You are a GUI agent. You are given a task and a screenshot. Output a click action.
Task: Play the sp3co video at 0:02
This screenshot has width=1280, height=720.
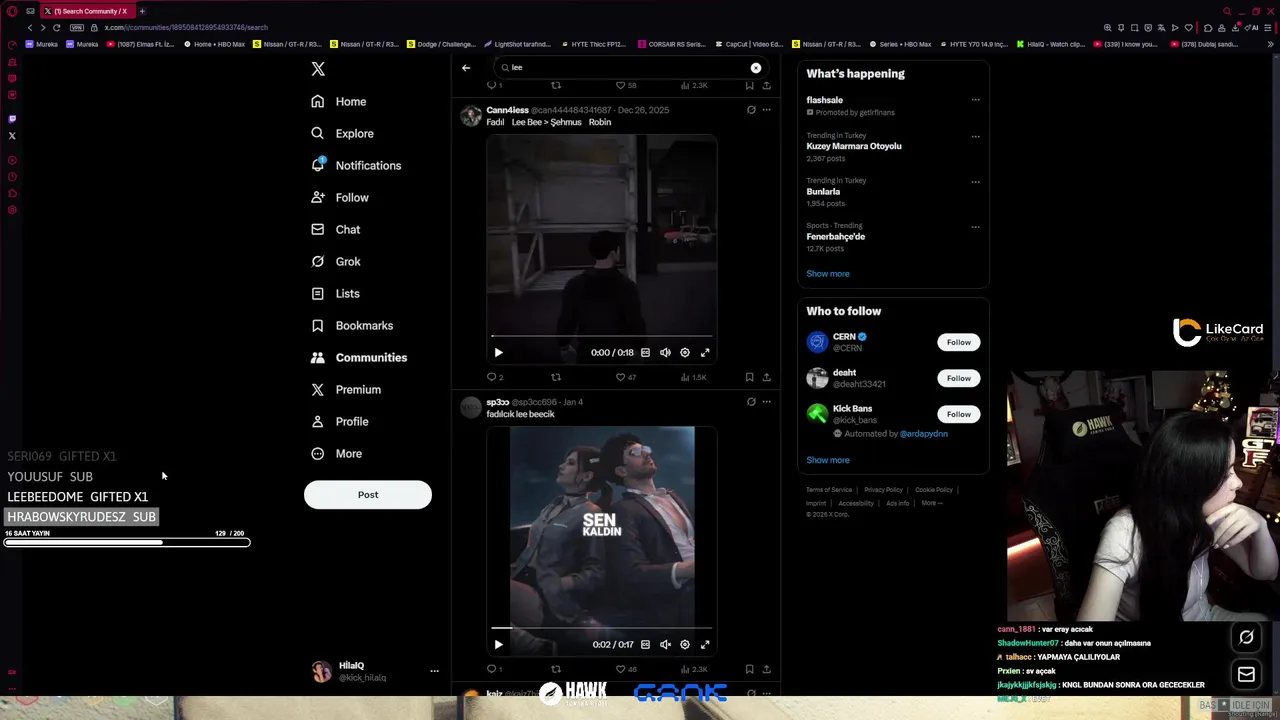tap(499, 645)
